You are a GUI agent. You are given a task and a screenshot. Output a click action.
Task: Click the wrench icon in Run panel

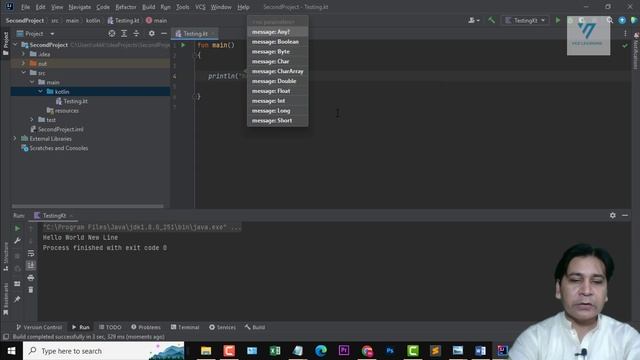point(18,241)
